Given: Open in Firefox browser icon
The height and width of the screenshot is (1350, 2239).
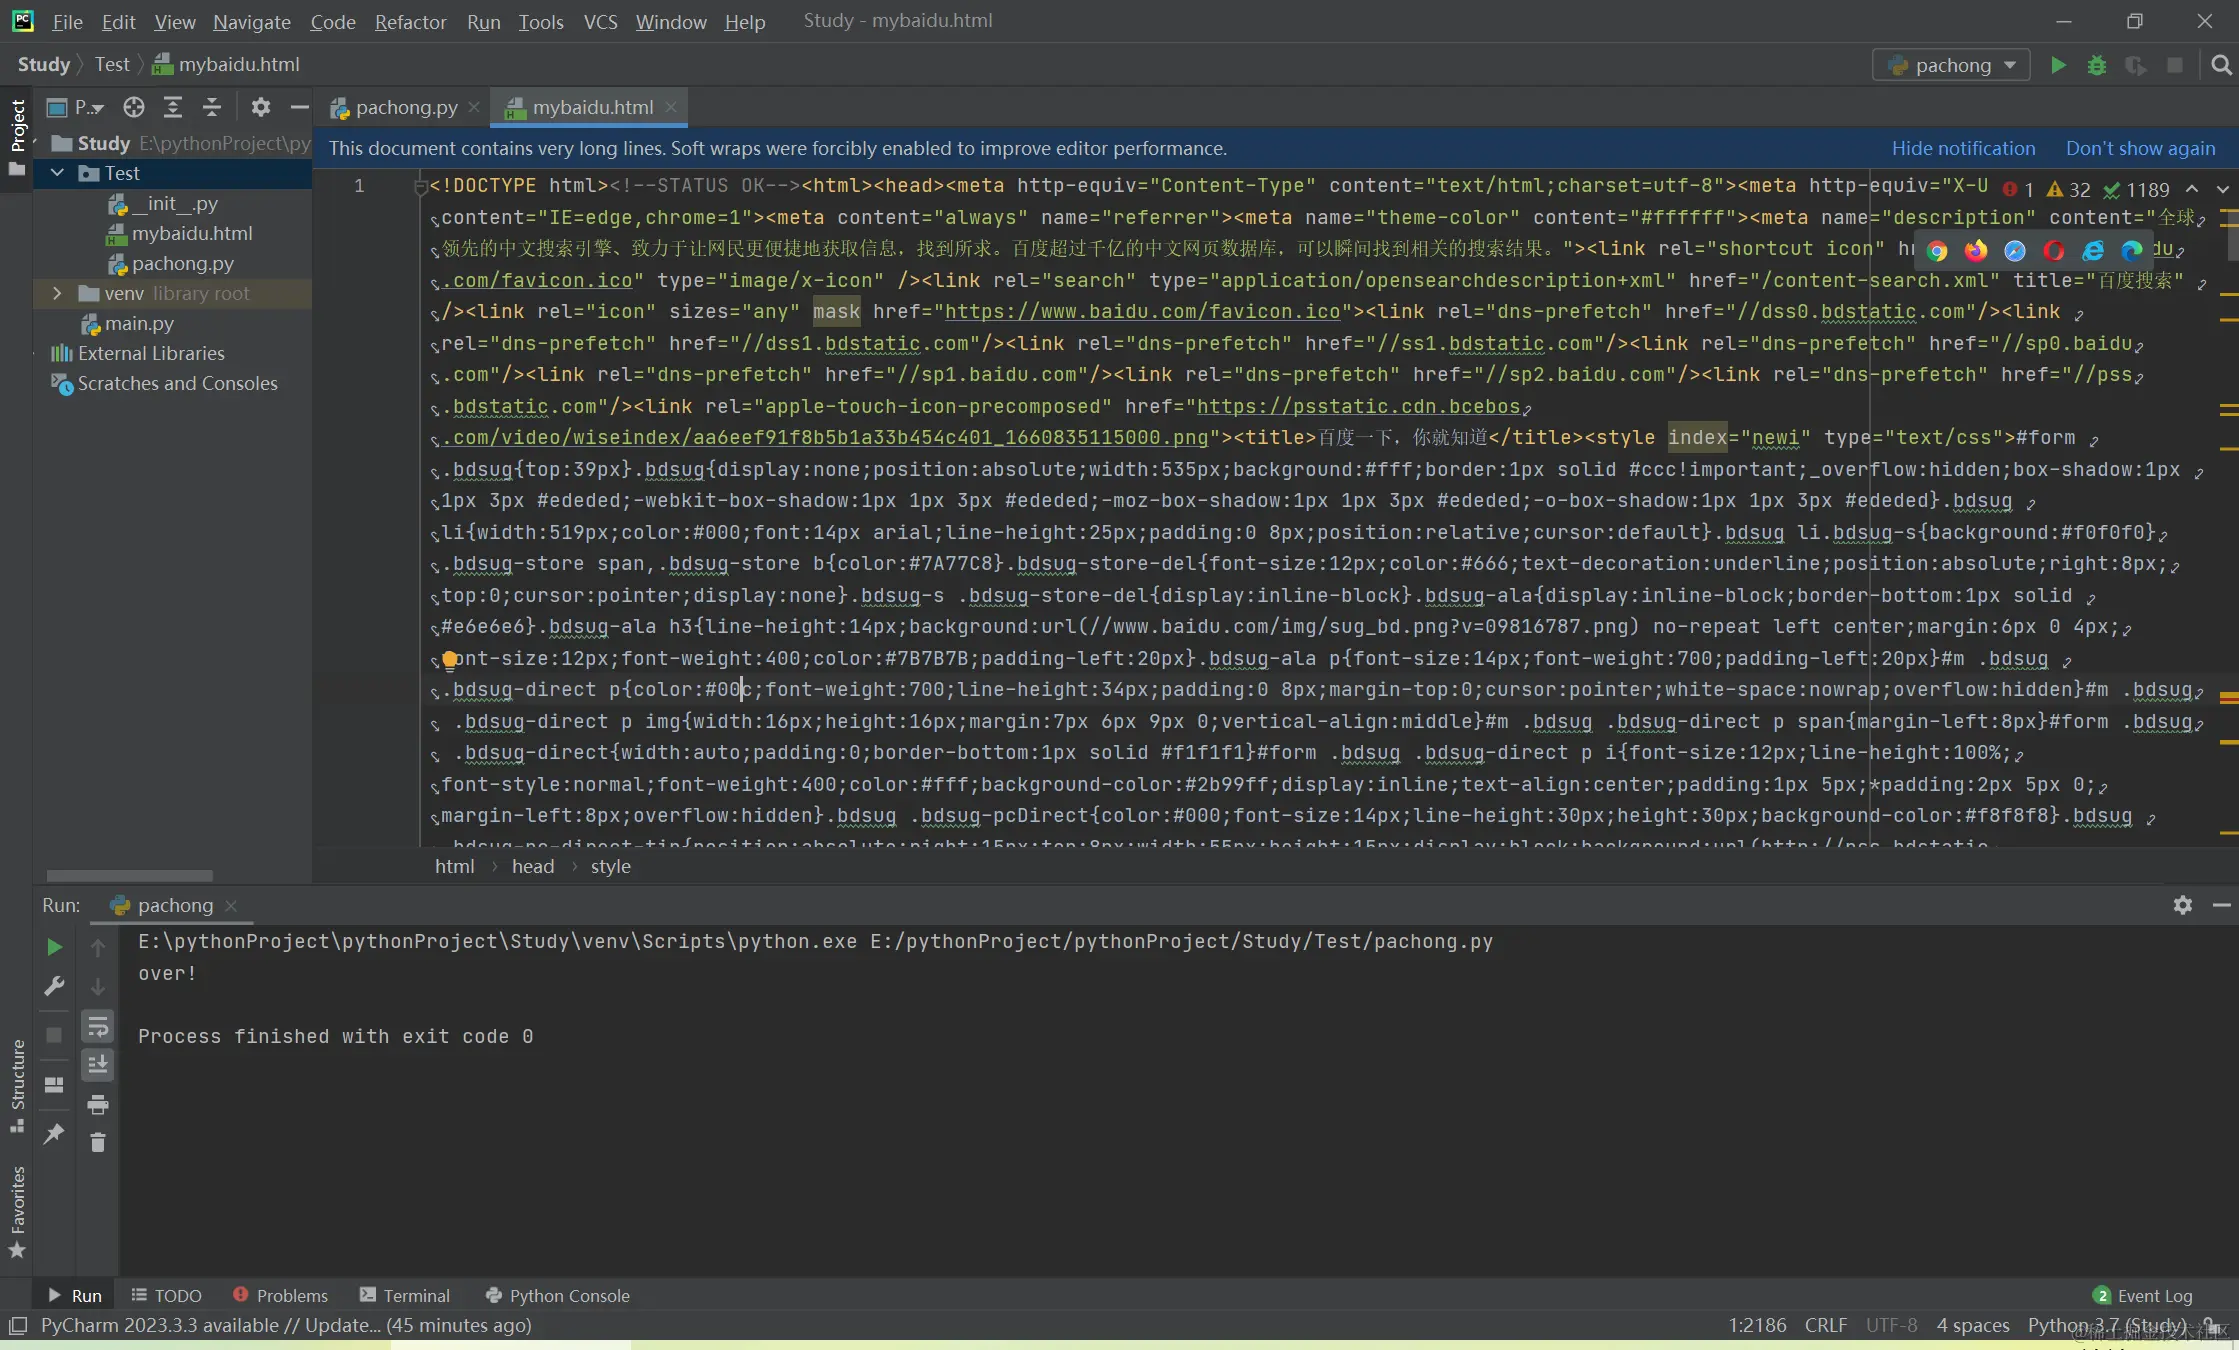Looking at the screenshot, I should pyautogui.click(x=1976, y=251).
